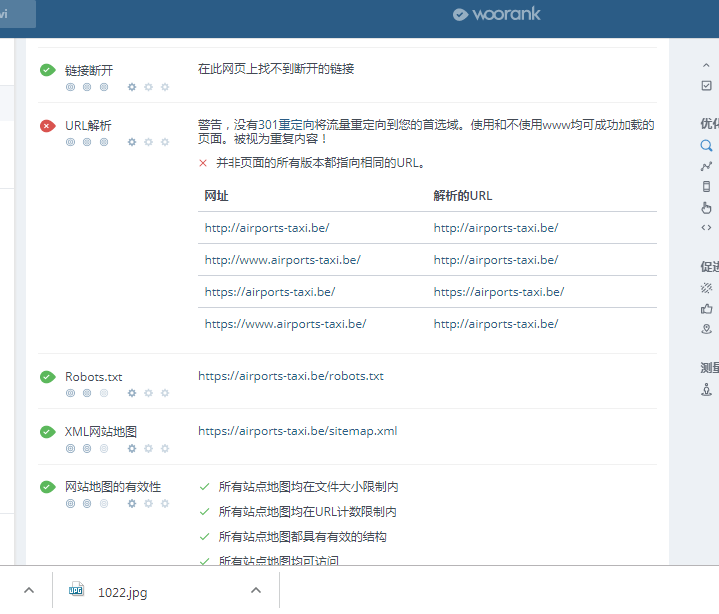Open the line-chart icon in sidebar
Screen dimensions: 719x614
[706, 166]
